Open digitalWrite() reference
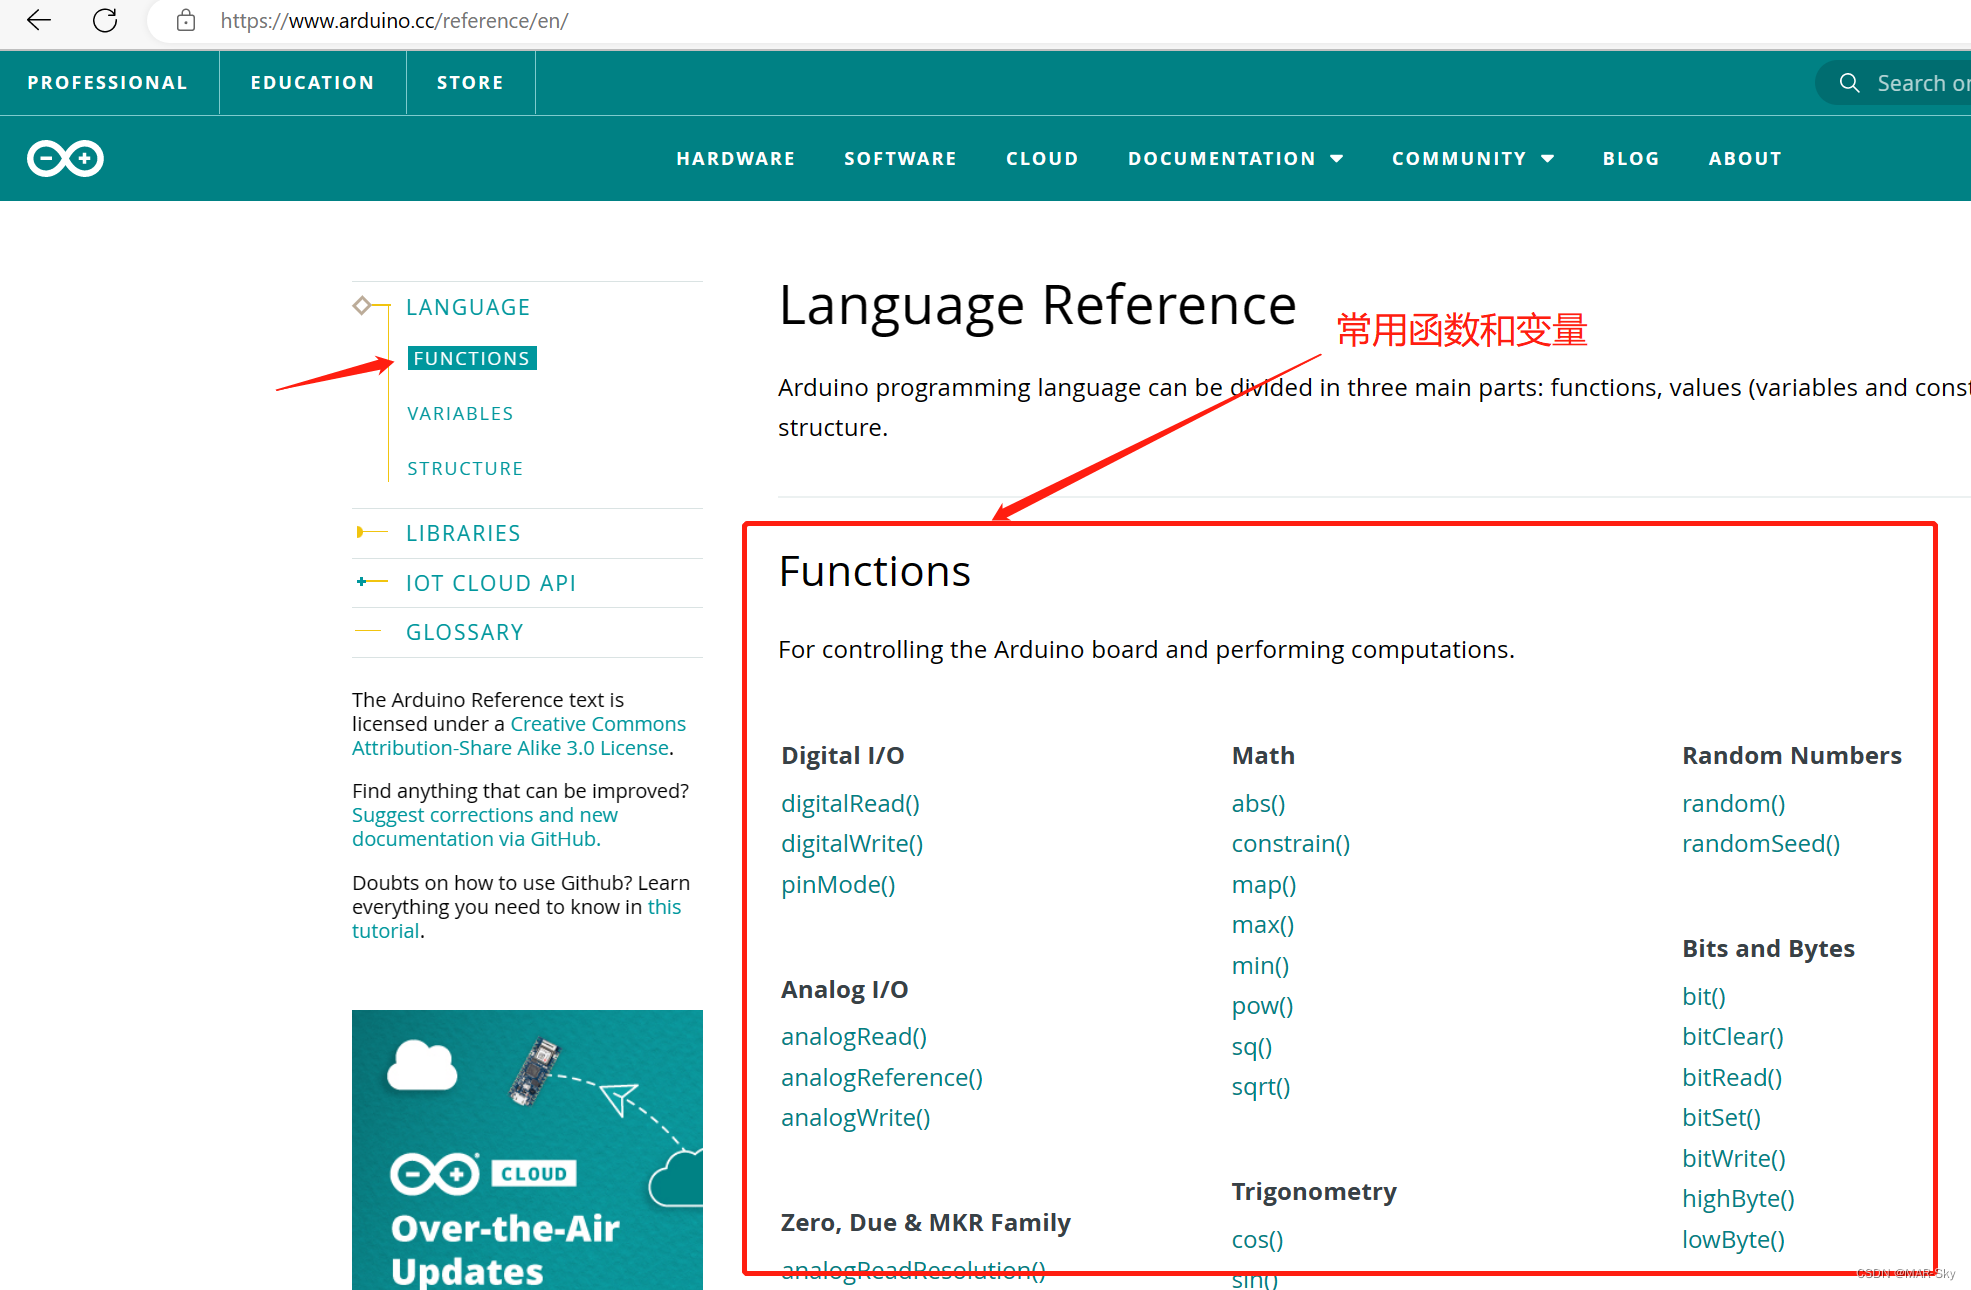Screen dimensions: 1971x1290 click(852, 844)
